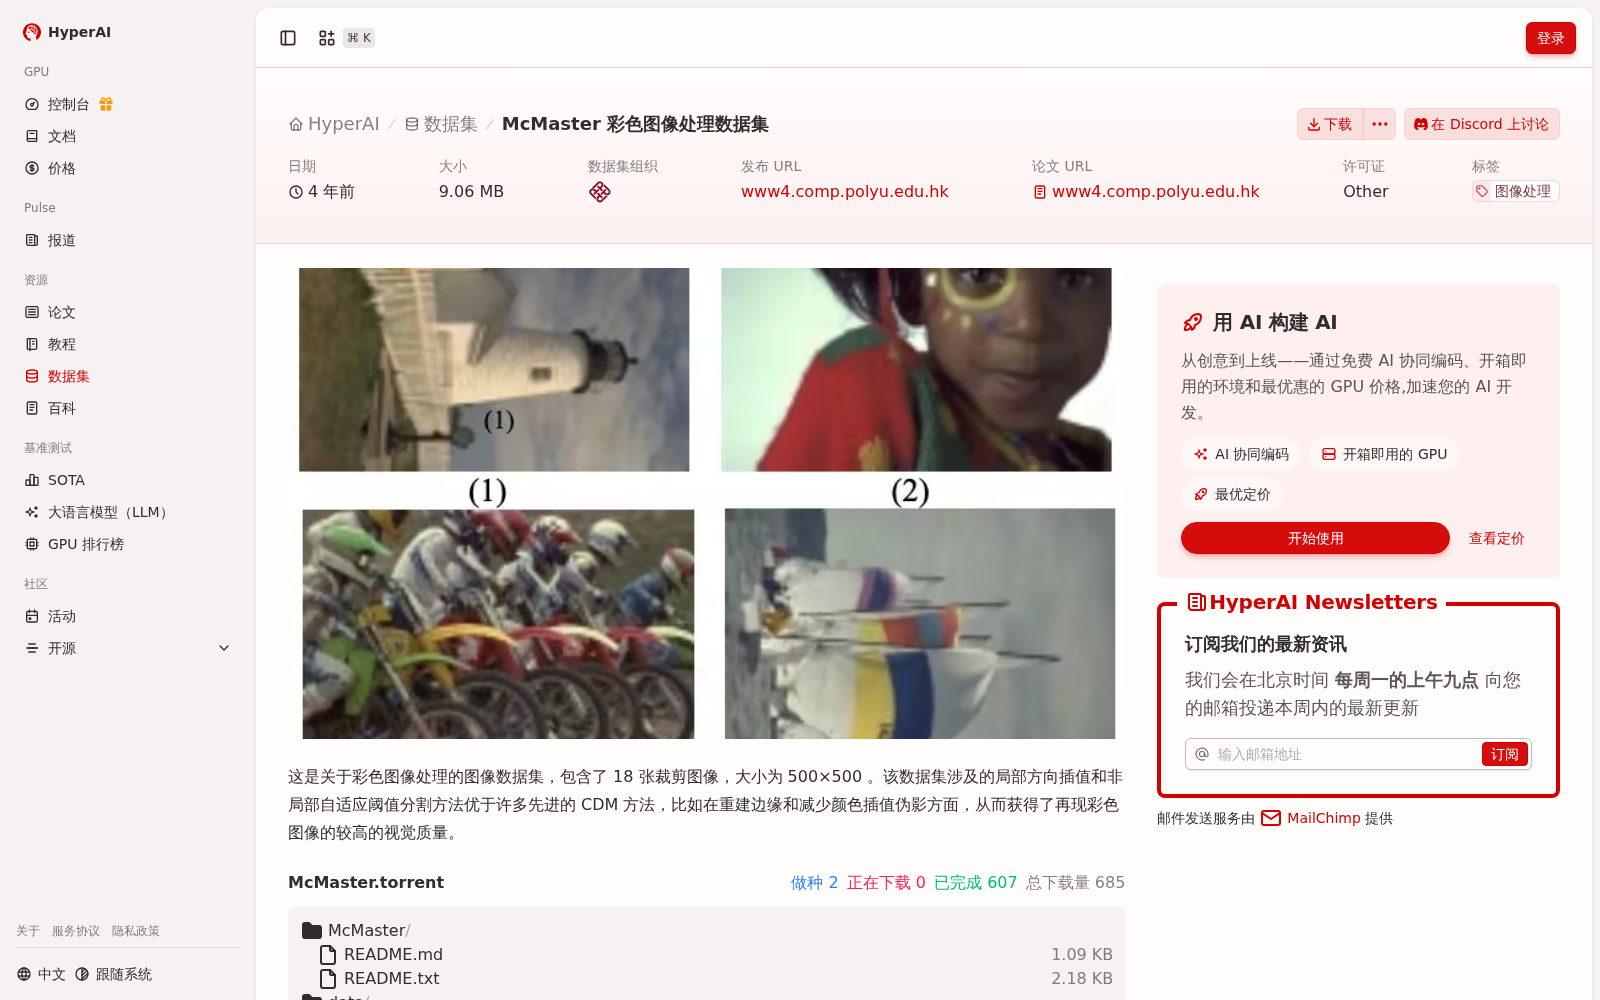Open the command palette grid icon
The image size is (1600, 1000).
click(x=327, y=38)
